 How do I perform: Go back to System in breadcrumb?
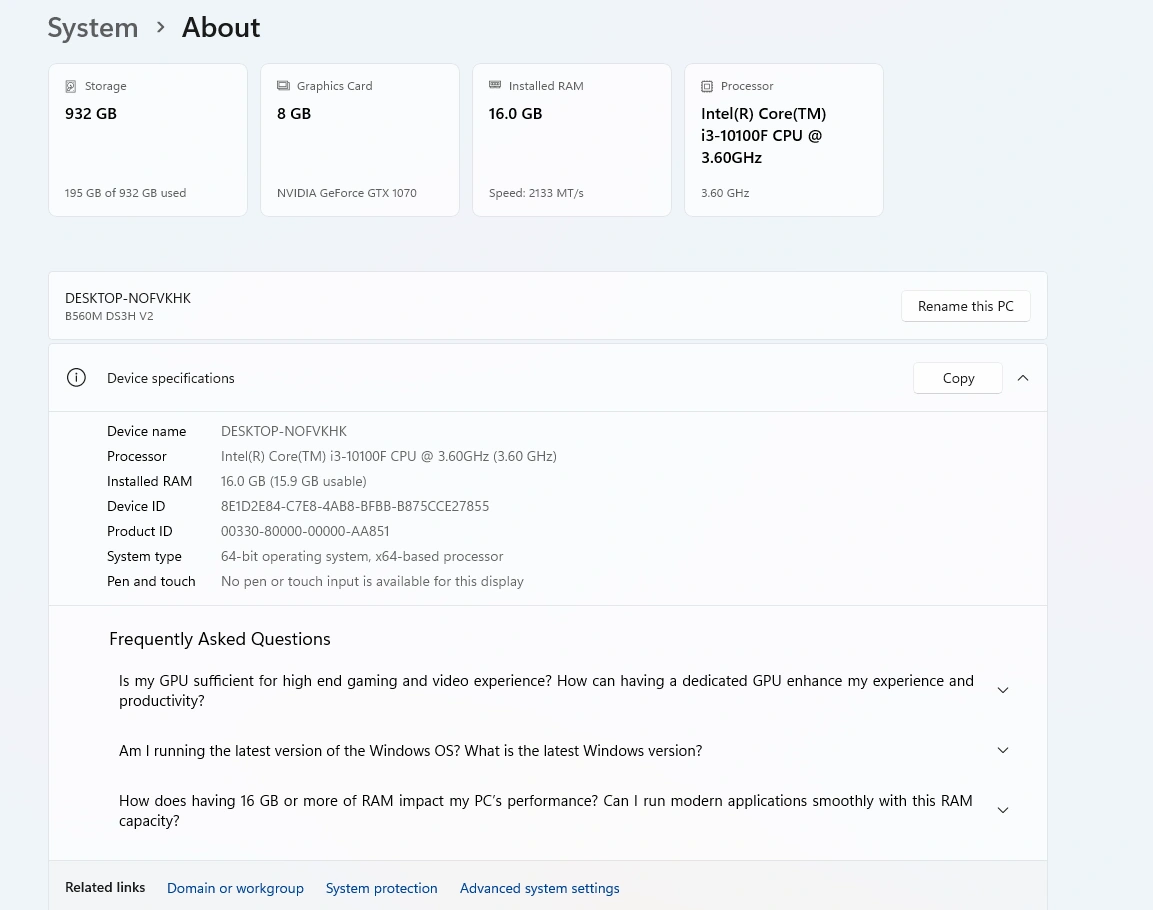tap(93, 28)
